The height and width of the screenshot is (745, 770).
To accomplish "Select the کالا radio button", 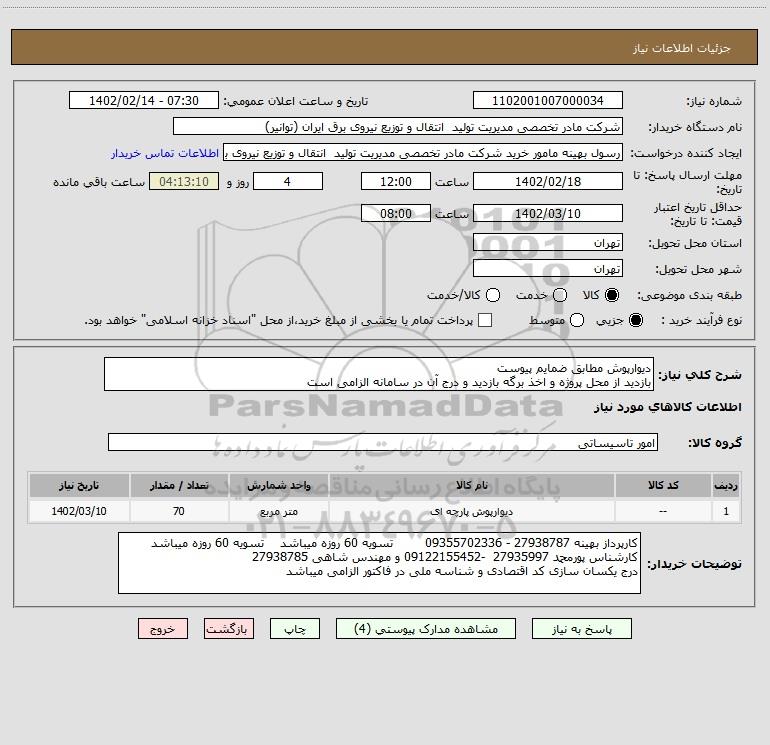I will point(612,295).
